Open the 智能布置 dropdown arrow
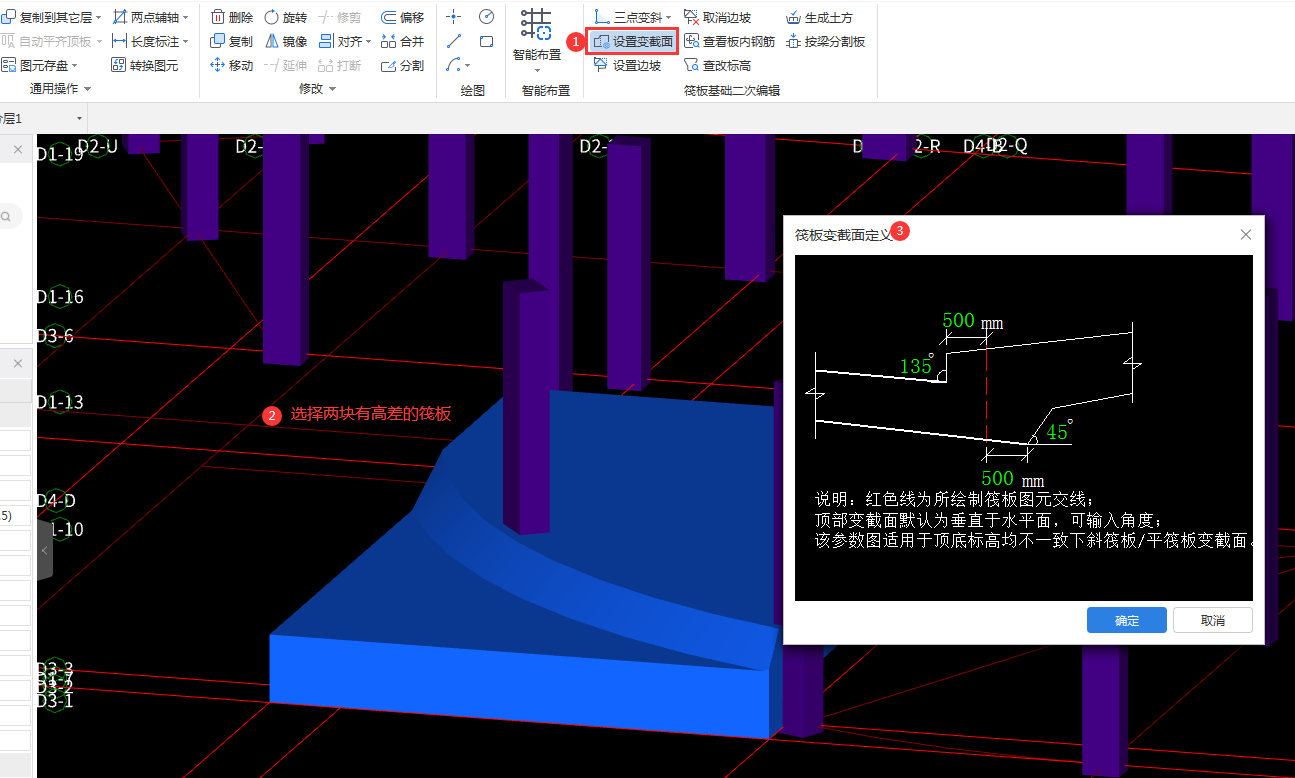This screenshot has height=778, width=1295. click(537, 70)
